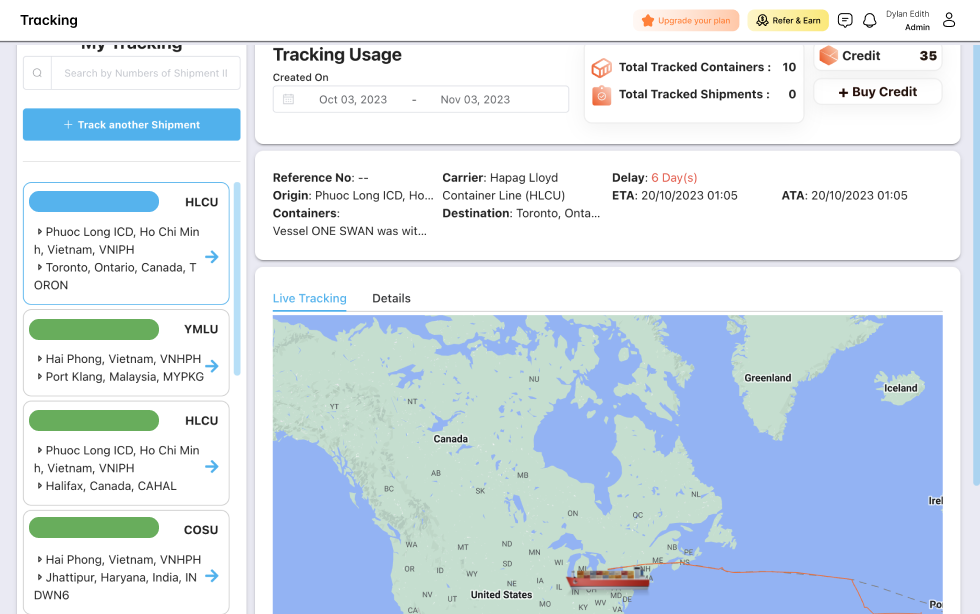The image size is (980, 614).
Task: Click Upgrade your plan button
Action: [686, 21]
